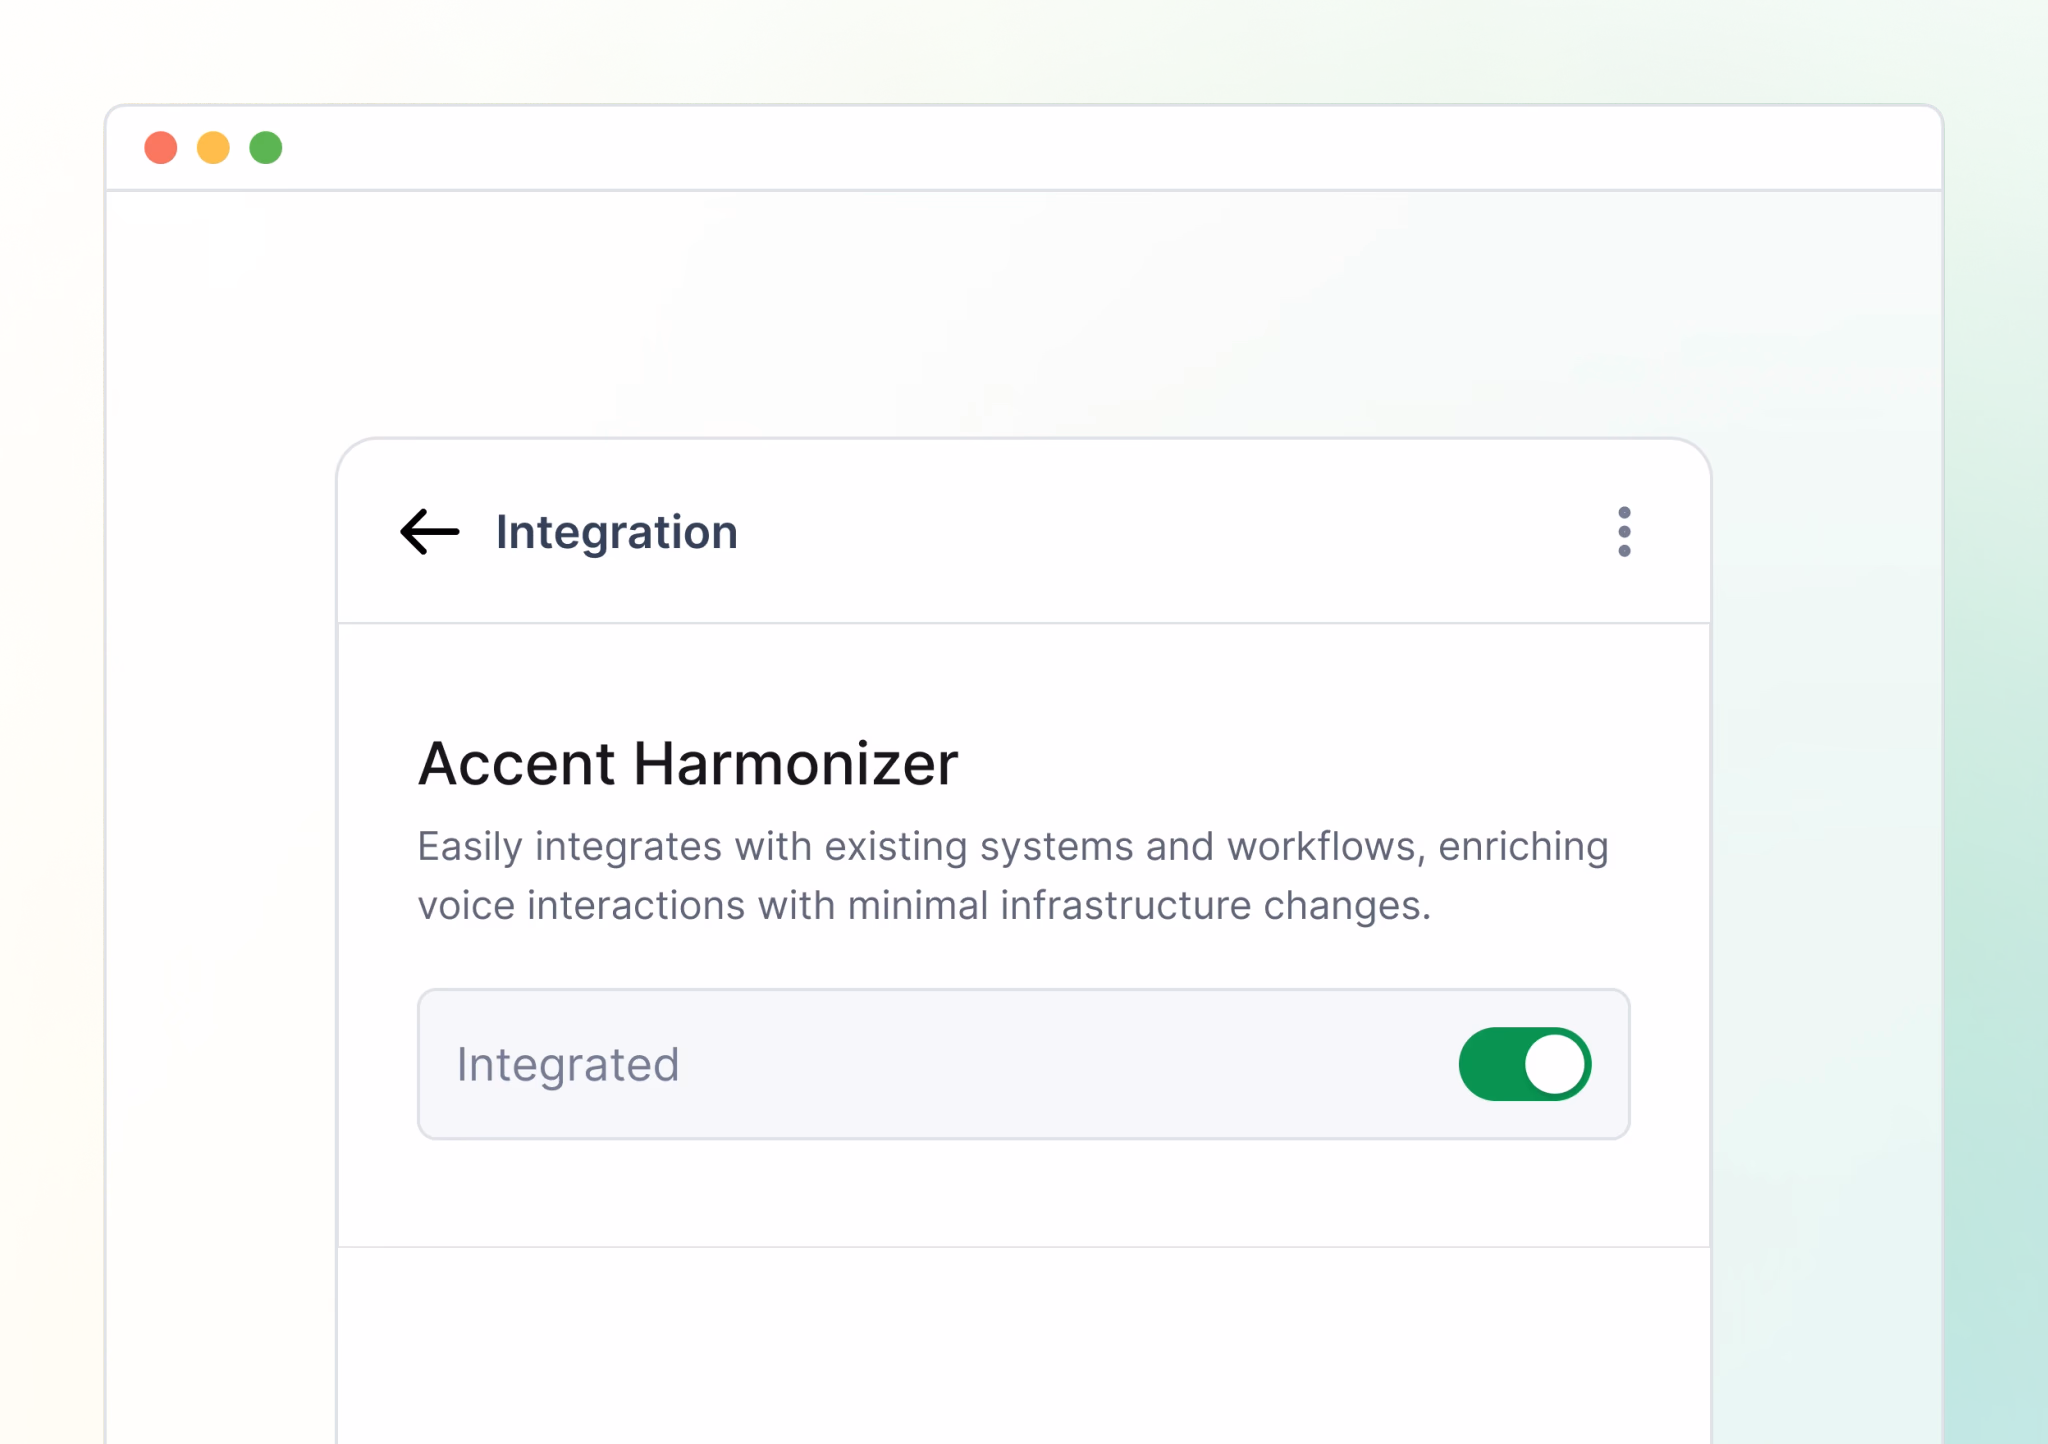Screen dimensions: 2048x1444
Task: Maximize the window using the green button
Action: pos(266,148)
